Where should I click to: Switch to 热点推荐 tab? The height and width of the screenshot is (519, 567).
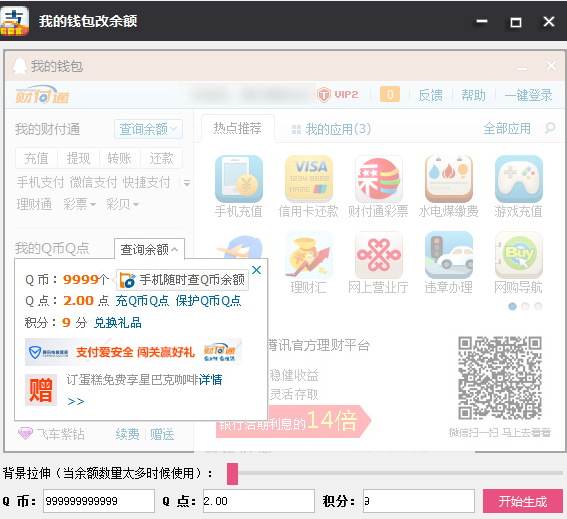(x=238, y=128)
